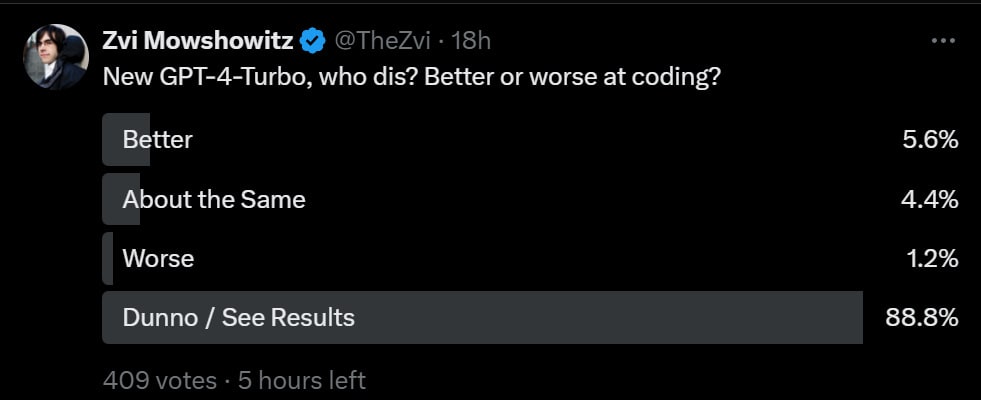Visit the @TheZvi handle link
The height and width of the screenshot is (400, 981).
[x=382, y=41]
